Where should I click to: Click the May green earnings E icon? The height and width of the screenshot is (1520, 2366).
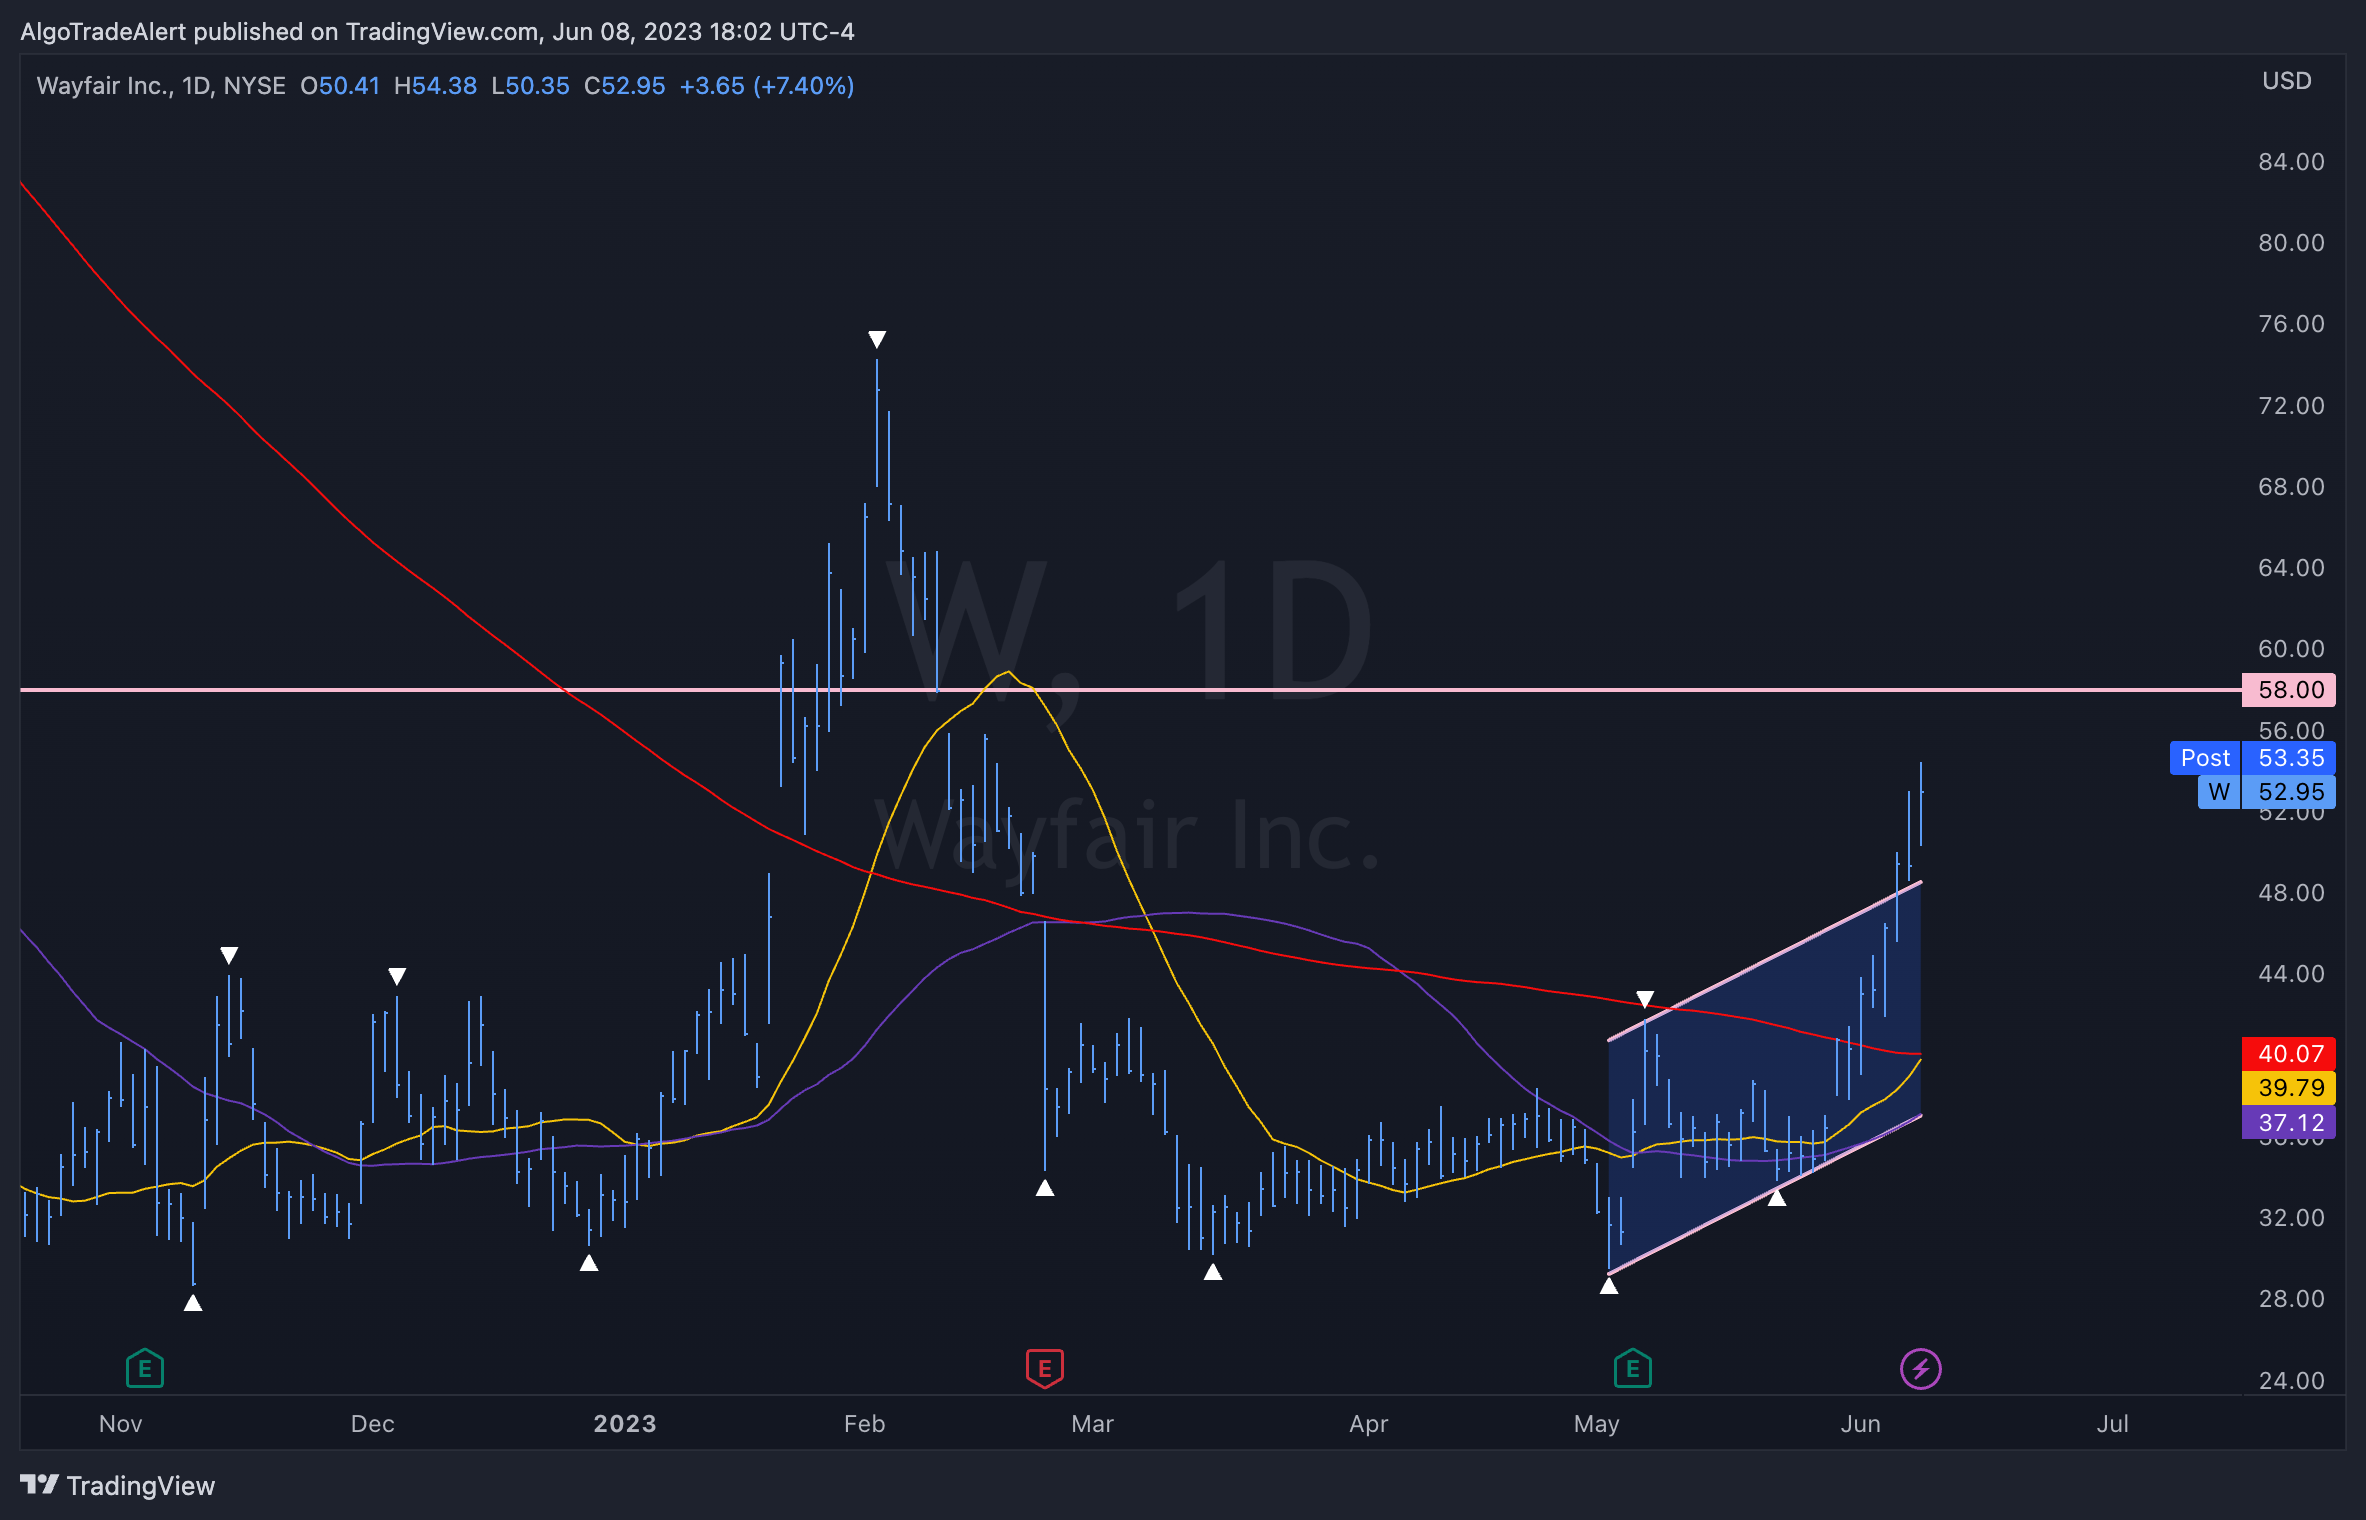[1633, 1368]
